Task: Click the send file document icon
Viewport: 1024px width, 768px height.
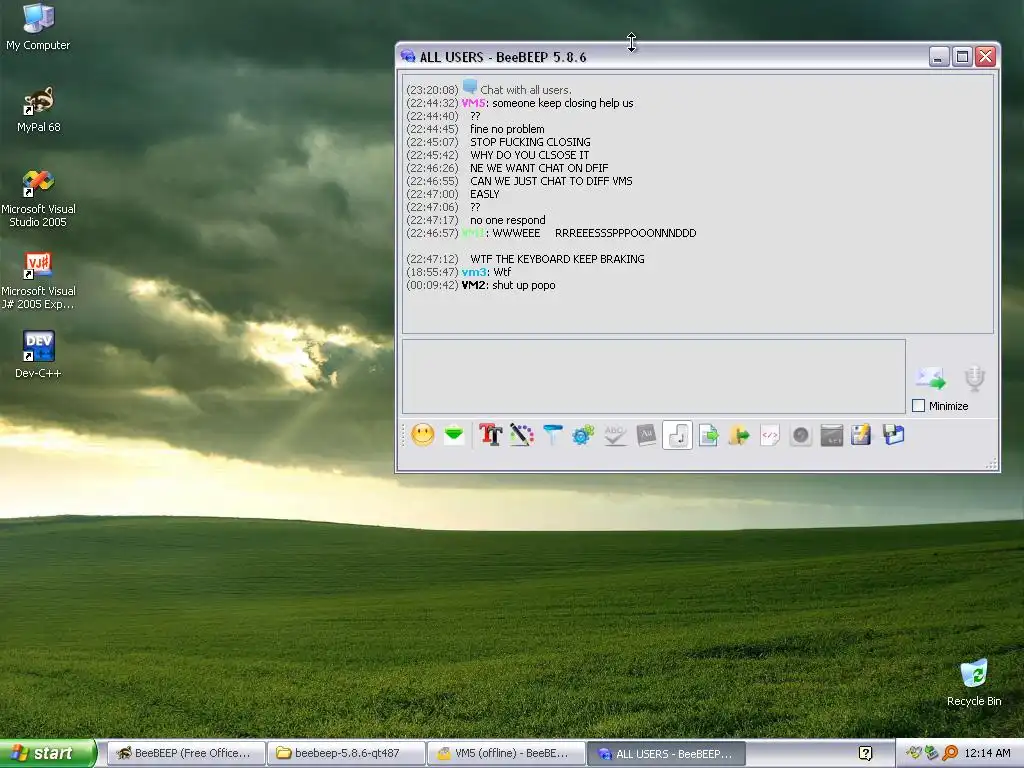Action: coord(709,435)
